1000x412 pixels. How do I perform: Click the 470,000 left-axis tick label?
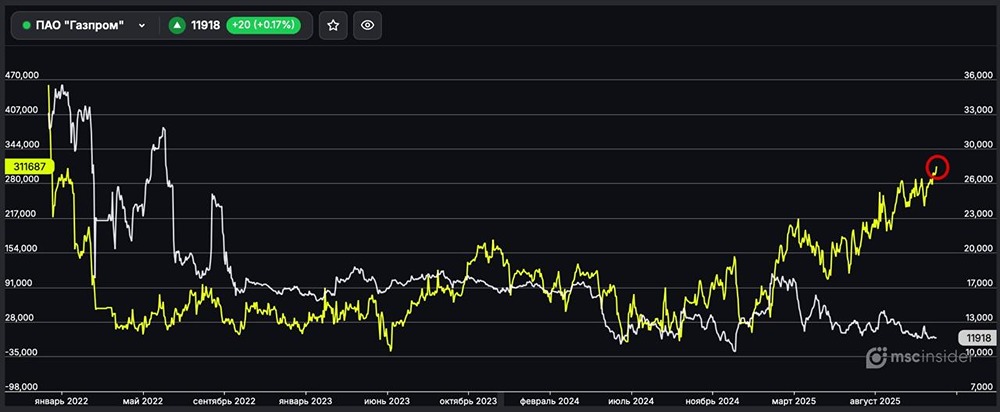pos(22,75)
